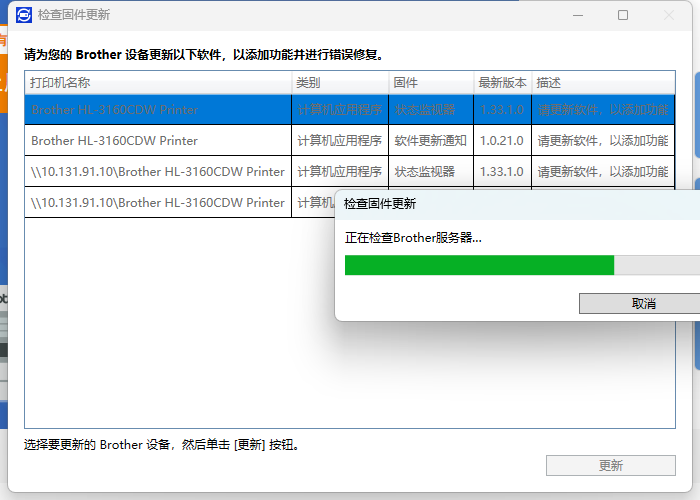Image resolution: width=700 pixels, height=500 pixels.
Task: Sort by 固件 column header
Action: tap(431, 83)
